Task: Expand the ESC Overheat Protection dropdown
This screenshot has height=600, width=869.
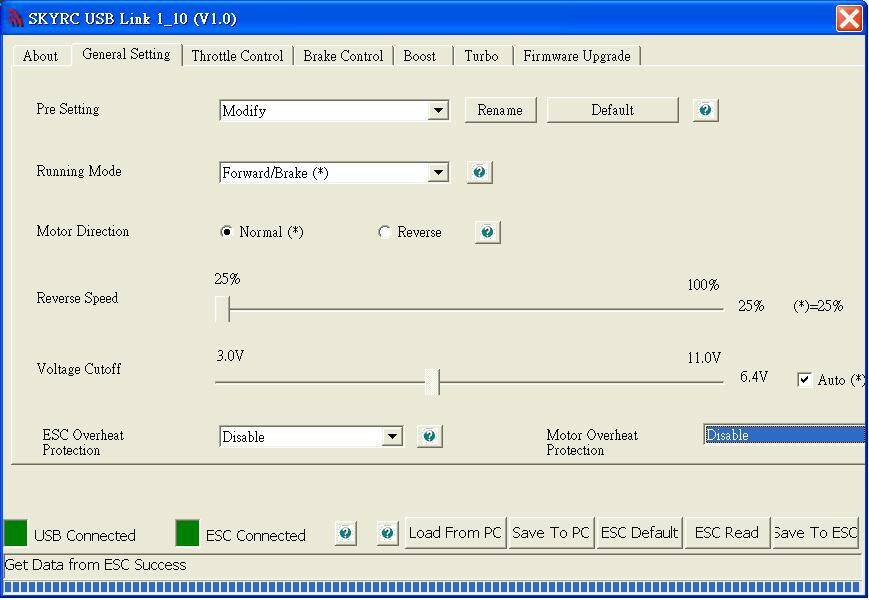Action: 392,436
